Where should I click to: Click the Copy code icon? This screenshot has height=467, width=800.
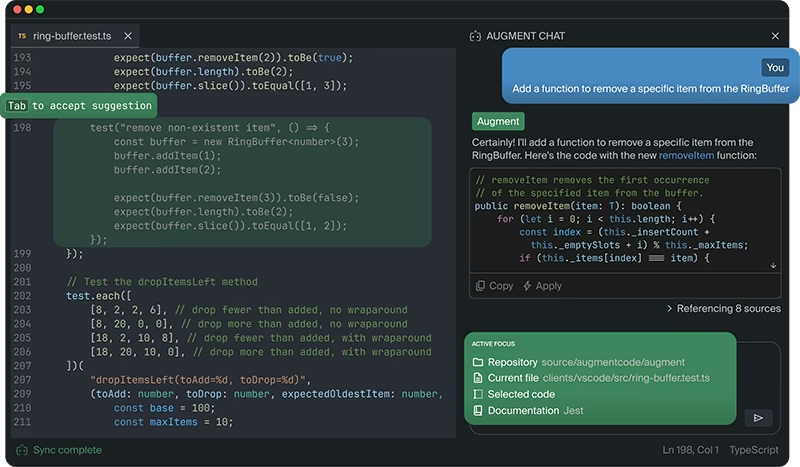pyautogui.click(x=480, y=286)
